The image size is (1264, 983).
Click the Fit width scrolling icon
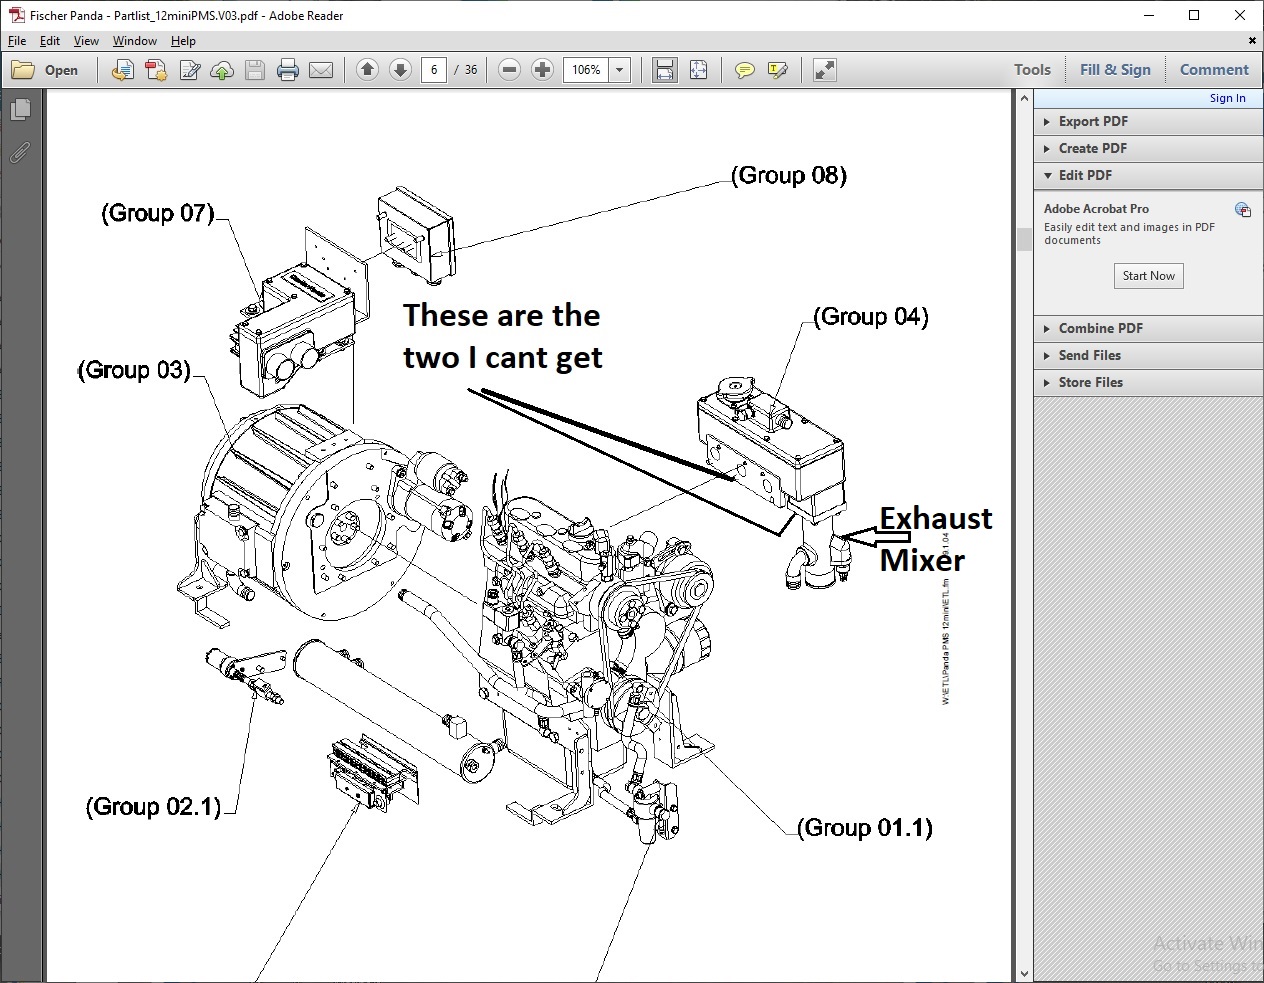(664, 70)
